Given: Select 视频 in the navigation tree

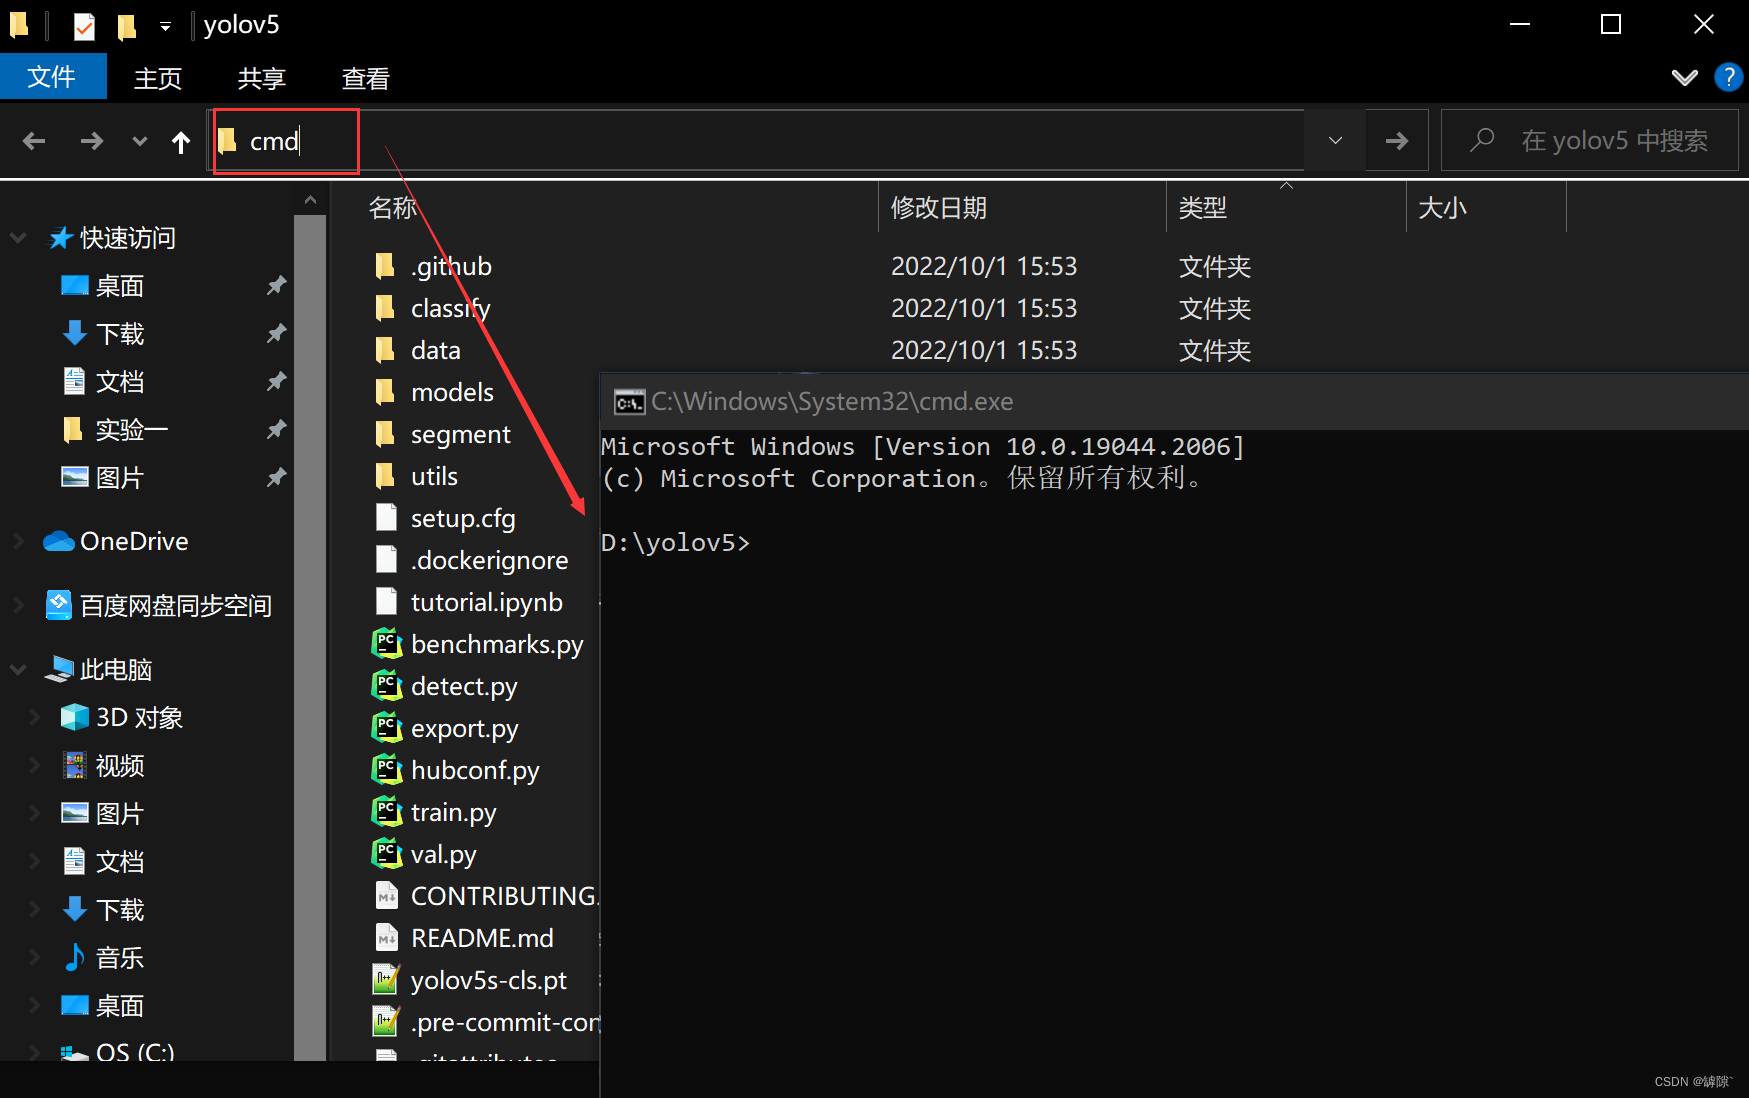Looking at the screenshot, I should coord(120,766).
